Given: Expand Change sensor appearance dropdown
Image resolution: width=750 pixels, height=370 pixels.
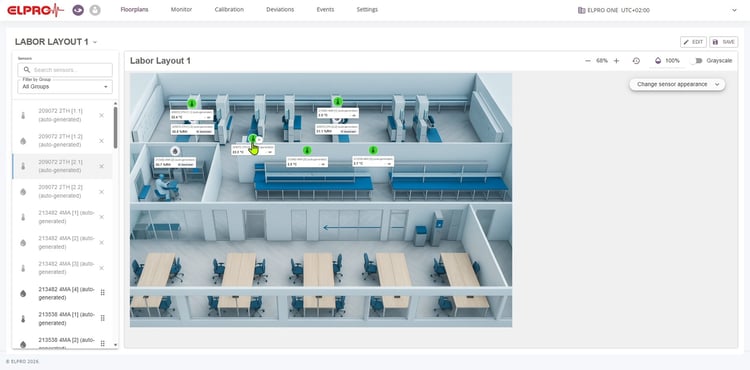Looking at the screenshot, I should (677, 84).
